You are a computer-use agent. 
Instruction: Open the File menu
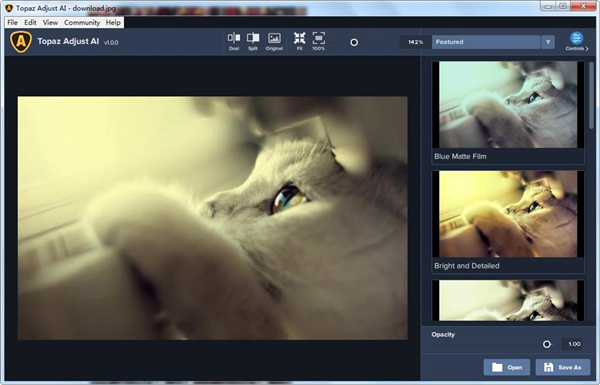coord(12,23)
